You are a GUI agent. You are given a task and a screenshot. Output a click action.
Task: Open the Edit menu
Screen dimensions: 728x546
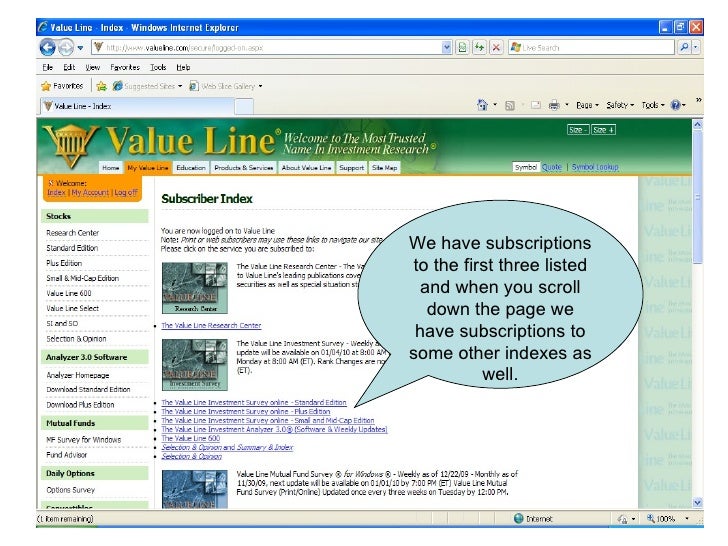pyautogui.click(x=69, y=67)
